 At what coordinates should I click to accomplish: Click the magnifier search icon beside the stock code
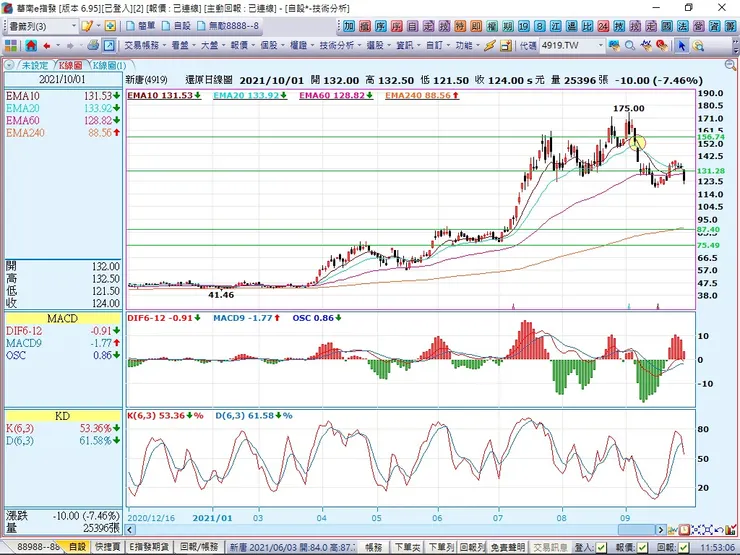(x=630, y=46)
